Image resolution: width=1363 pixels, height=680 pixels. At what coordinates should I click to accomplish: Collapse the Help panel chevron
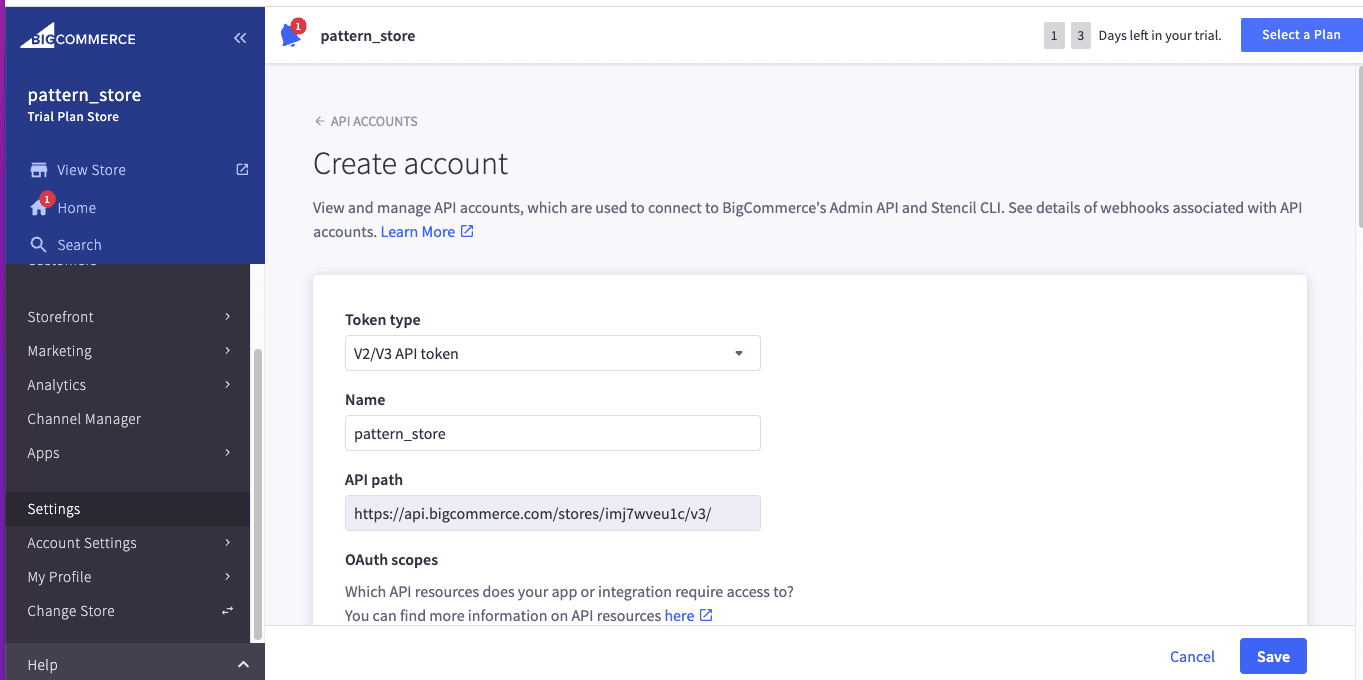[x=243, y=665]
